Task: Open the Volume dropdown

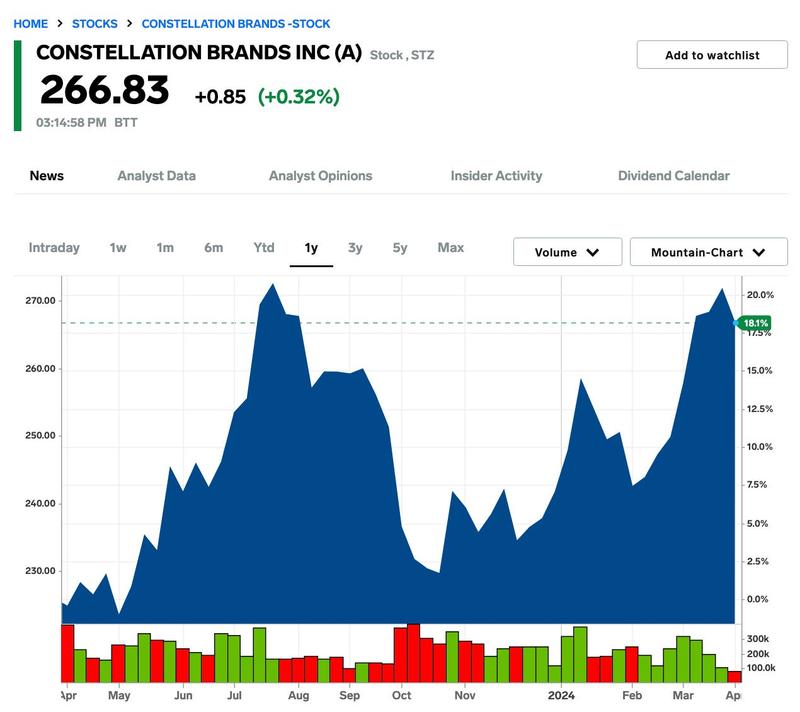Action: [567, 252]
